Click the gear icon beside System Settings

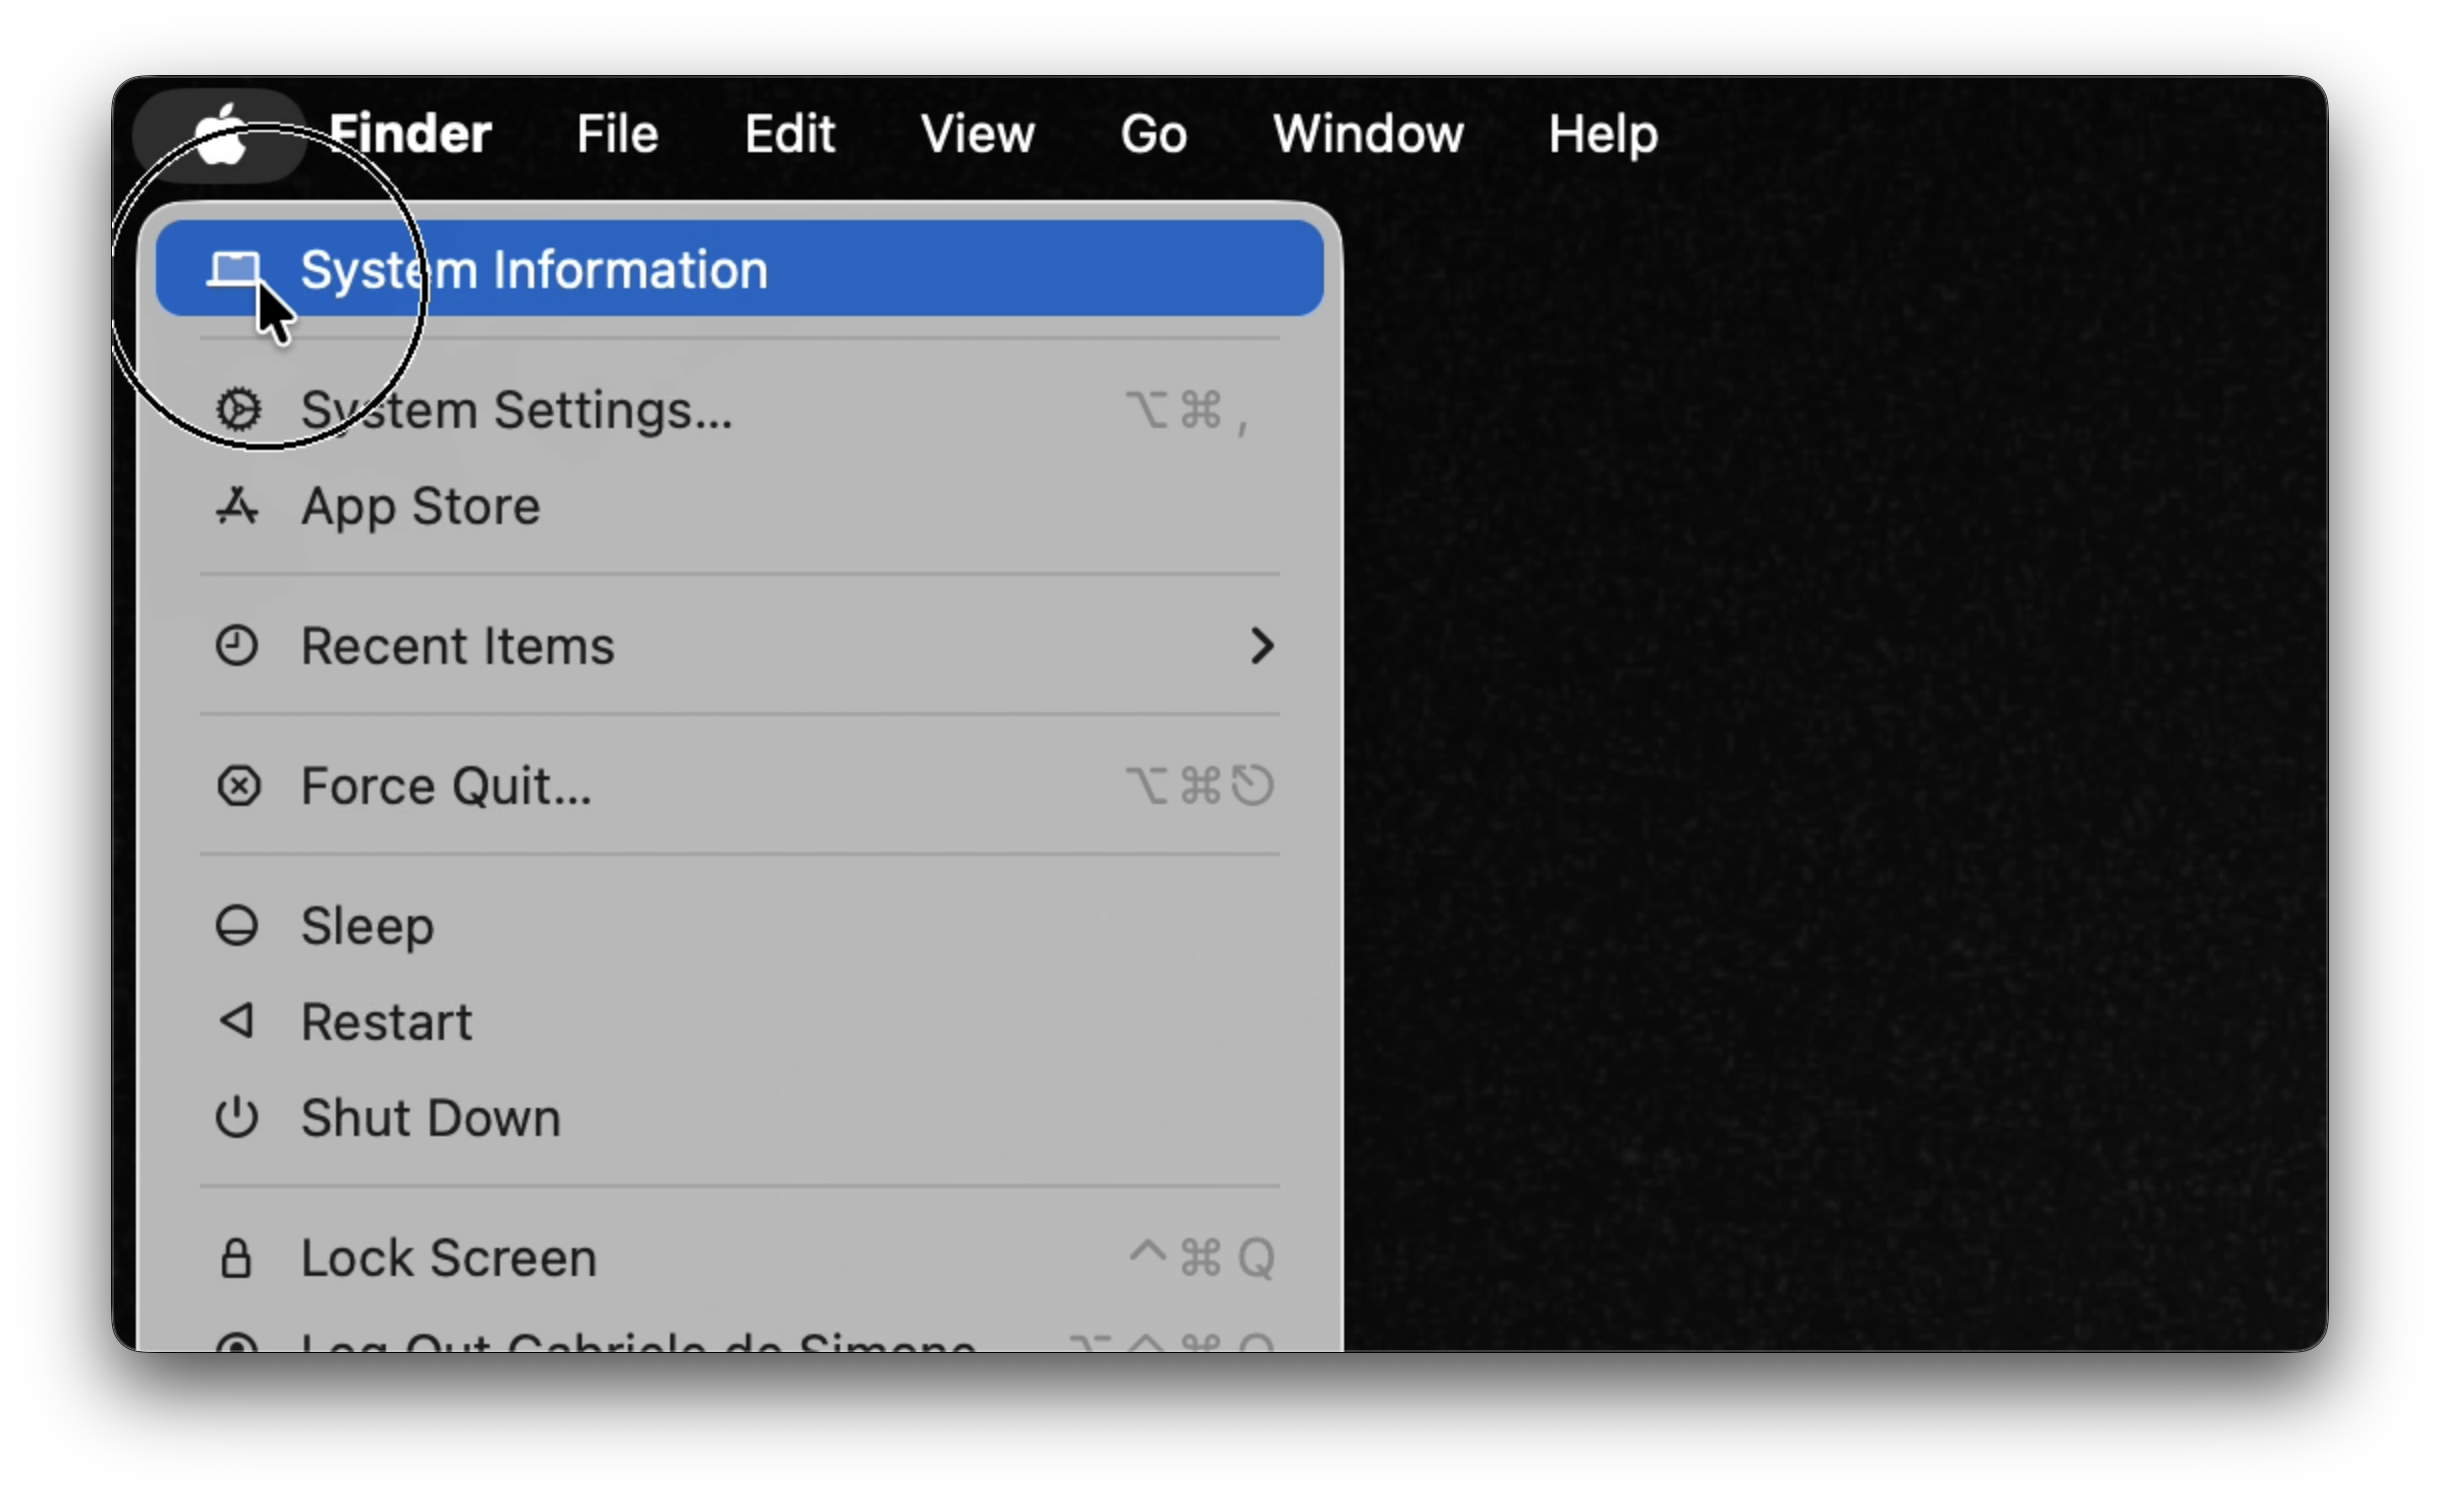[238, 410]
